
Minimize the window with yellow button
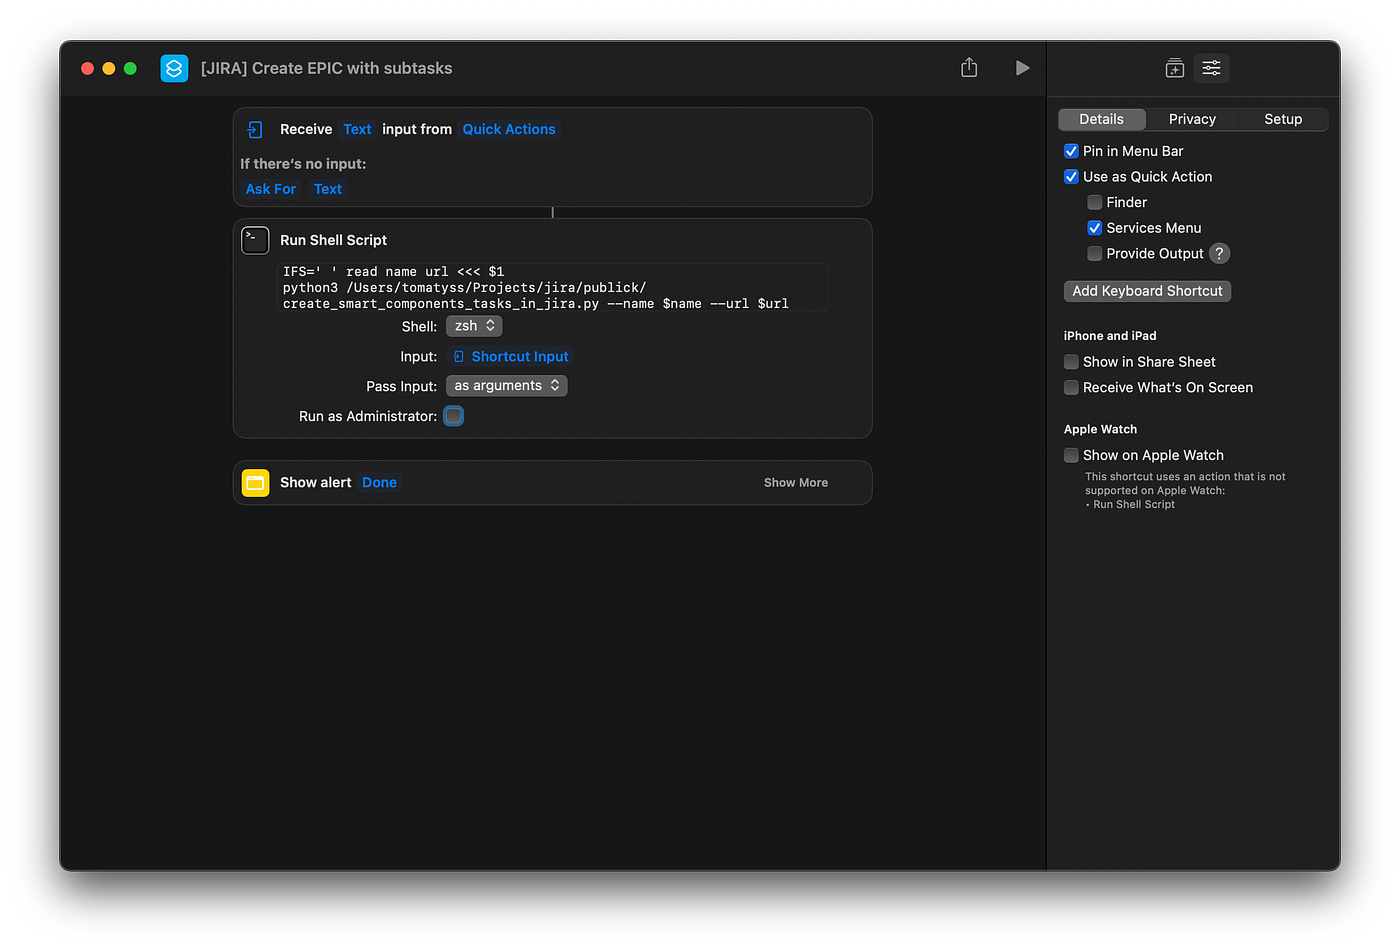coord(109,68)
